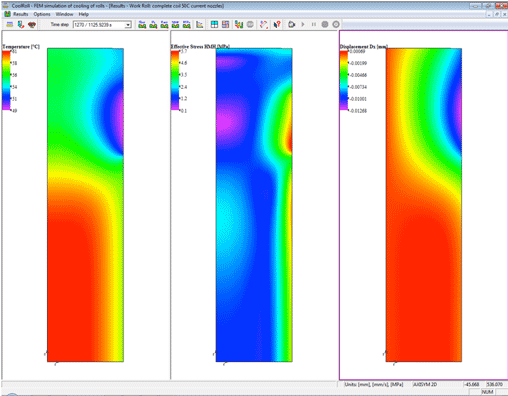The width and height of the screenshot is (508, 396).
Task: Open the Help menu
Action: click(83, 14)
